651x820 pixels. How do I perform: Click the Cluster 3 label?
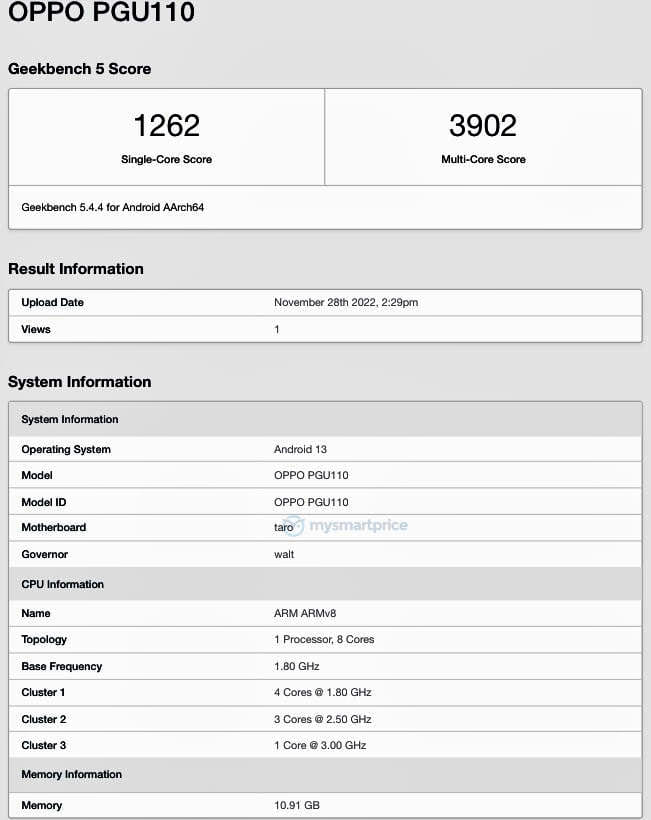(43, 746)
